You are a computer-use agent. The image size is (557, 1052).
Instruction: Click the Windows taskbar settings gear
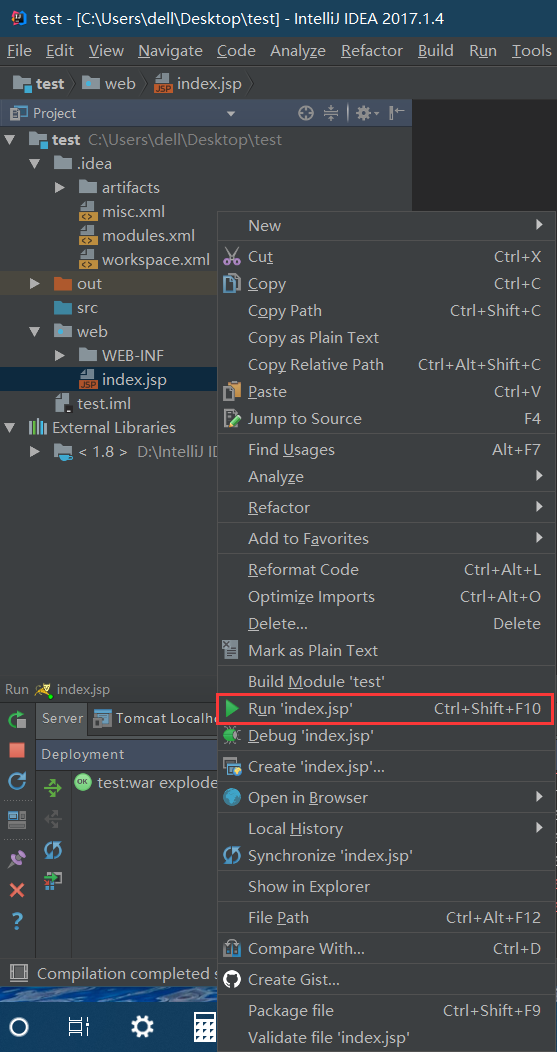click(x=142, y=1026)
